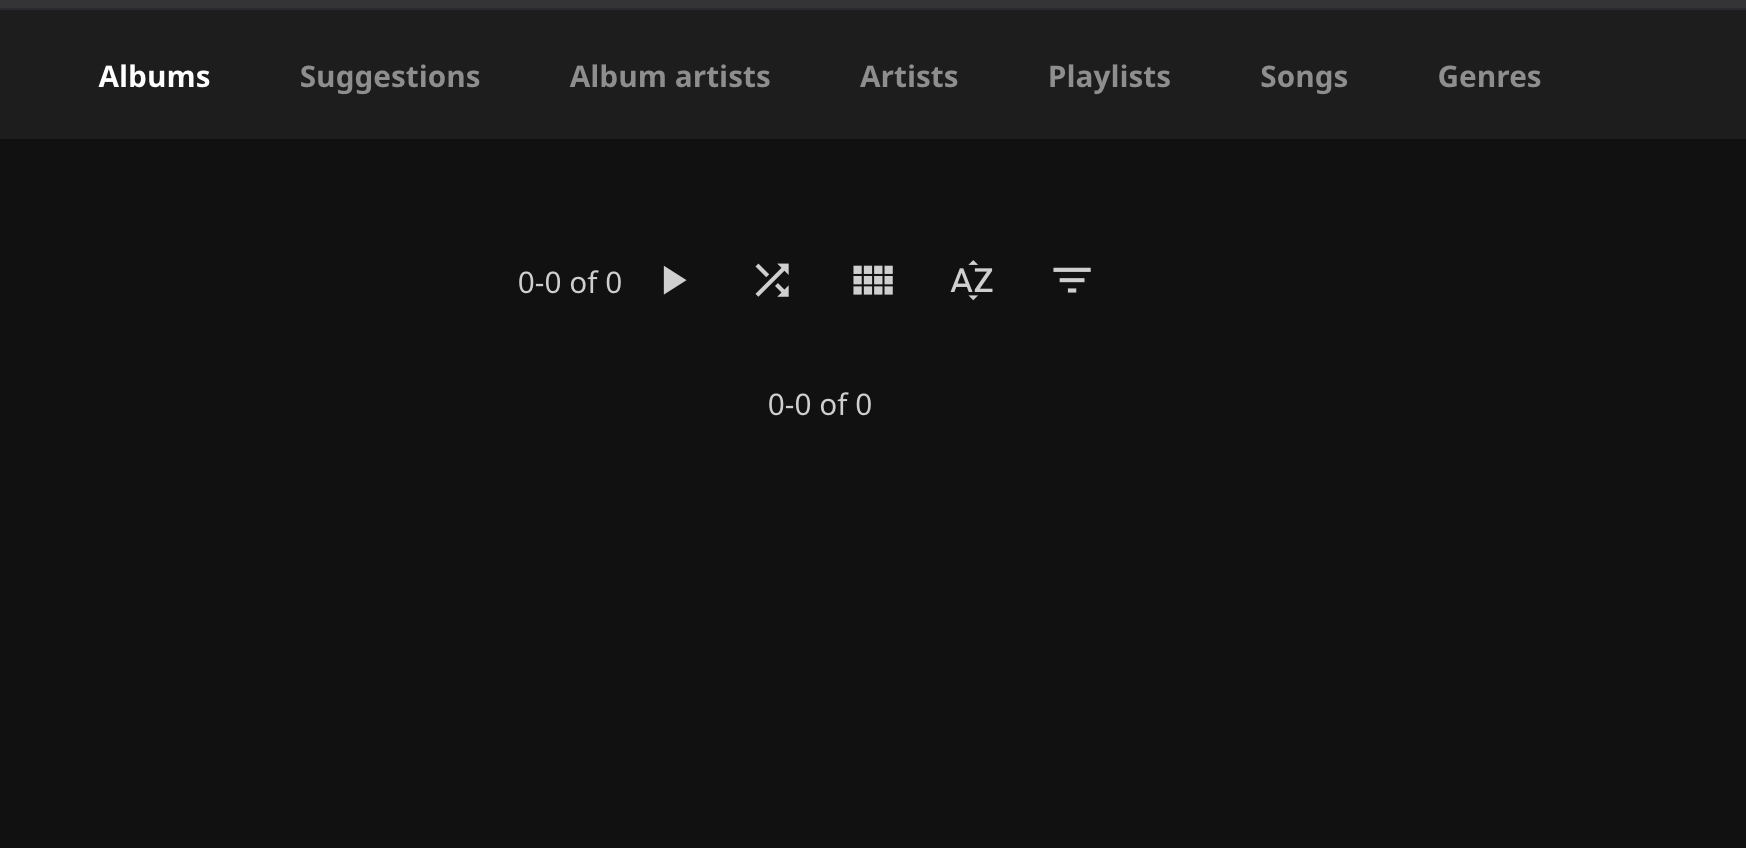Open the Suggestions tab
Viewport: 1746px width, 848px height.
(x=390, y=77)
